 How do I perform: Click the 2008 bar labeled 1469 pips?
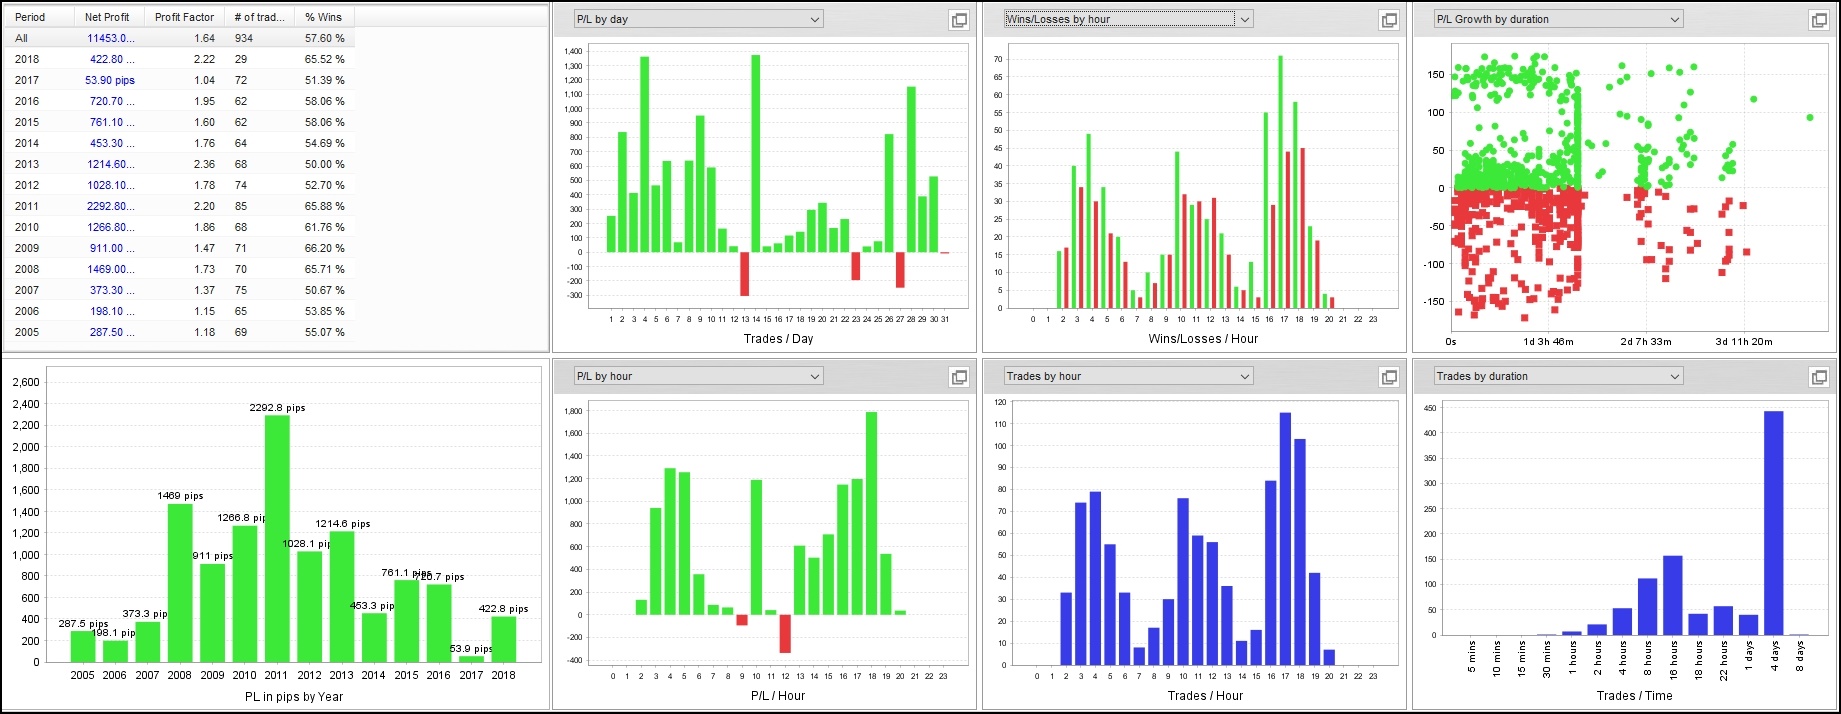[x=180, y=583]
